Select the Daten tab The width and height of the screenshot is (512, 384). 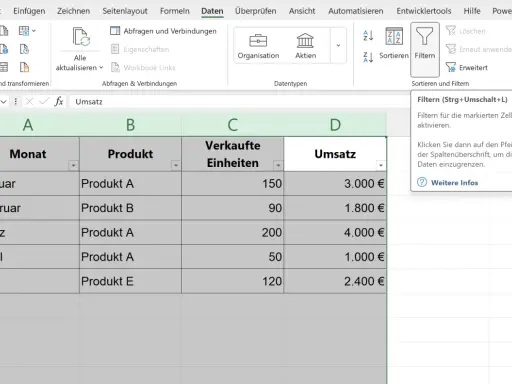(x=212, y=11)
